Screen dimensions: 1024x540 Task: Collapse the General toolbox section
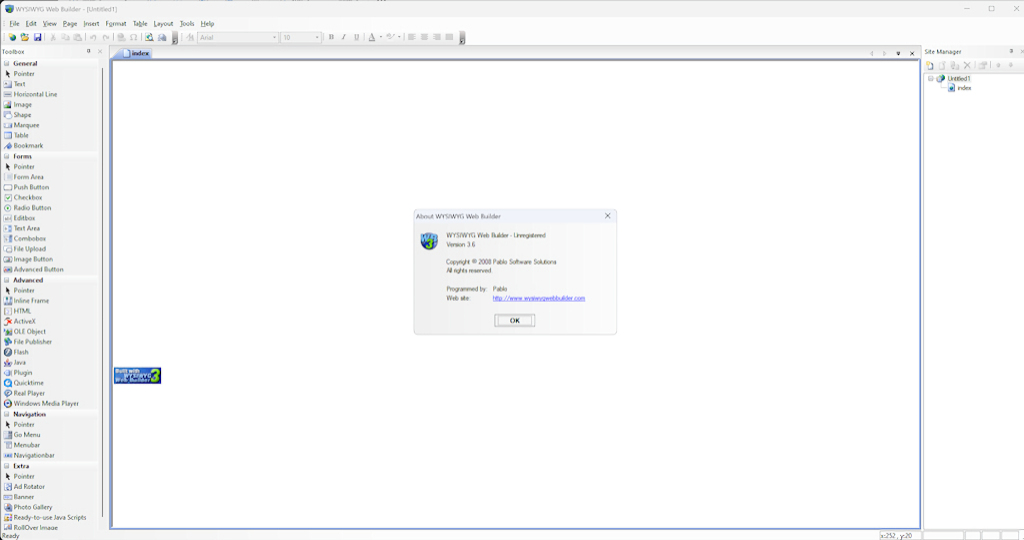coord(7,63)
